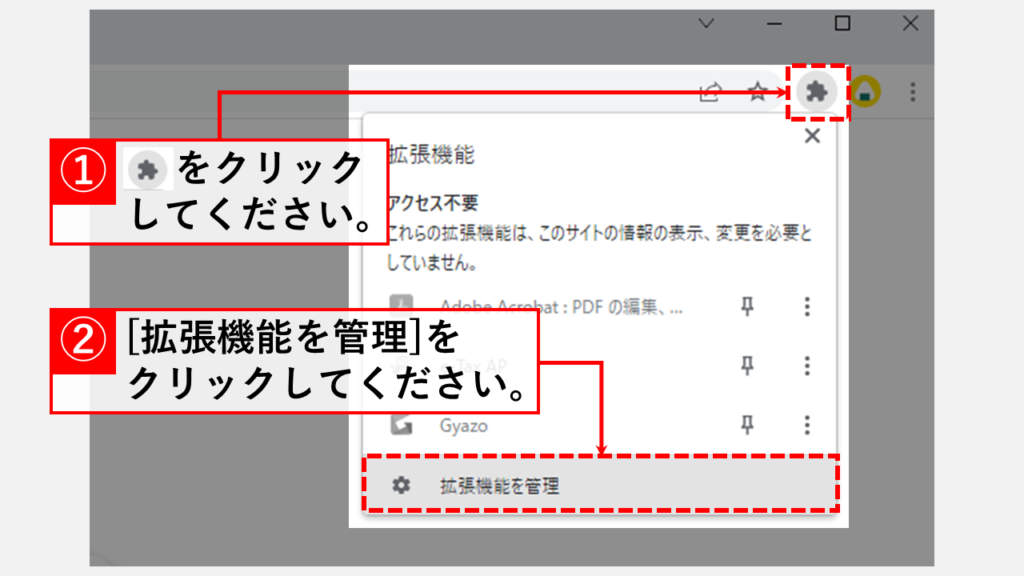Click the share page icon
The height and width of the screenshot is (576, 1024).
[710, 92]
